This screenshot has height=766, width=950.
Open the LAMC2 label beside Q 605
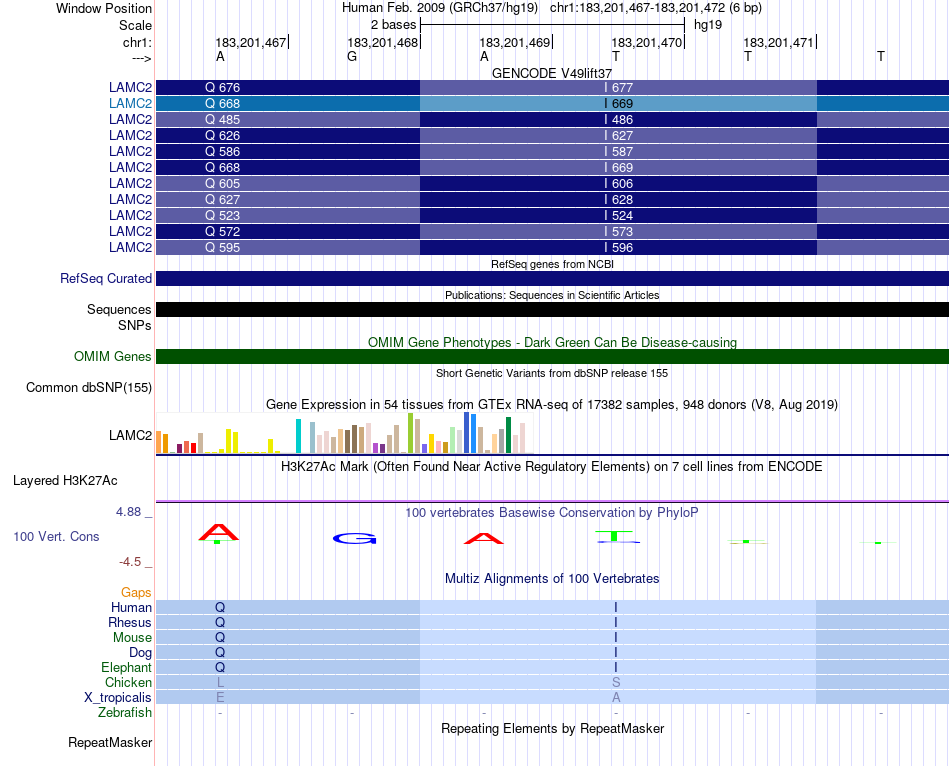(x=130, y=183)
